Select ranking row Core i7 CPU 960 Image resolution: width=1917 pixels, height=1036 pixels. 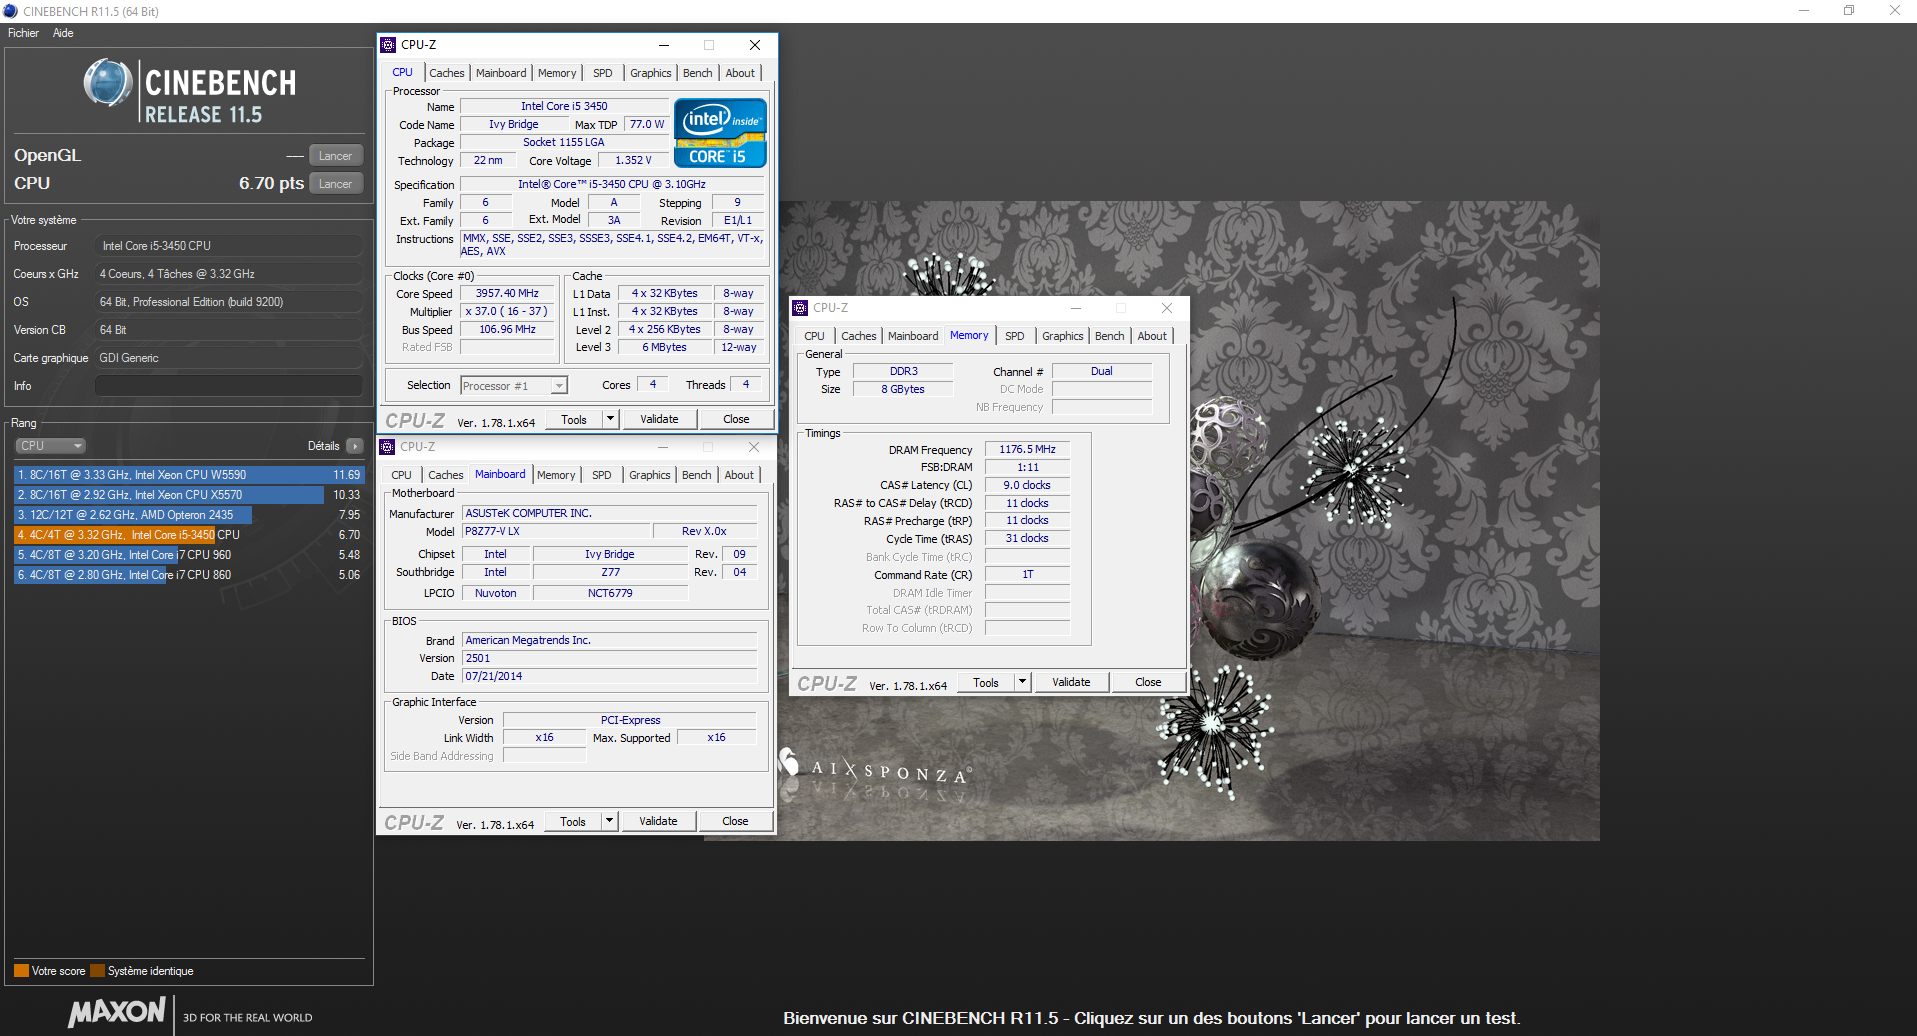coord(189,555)
